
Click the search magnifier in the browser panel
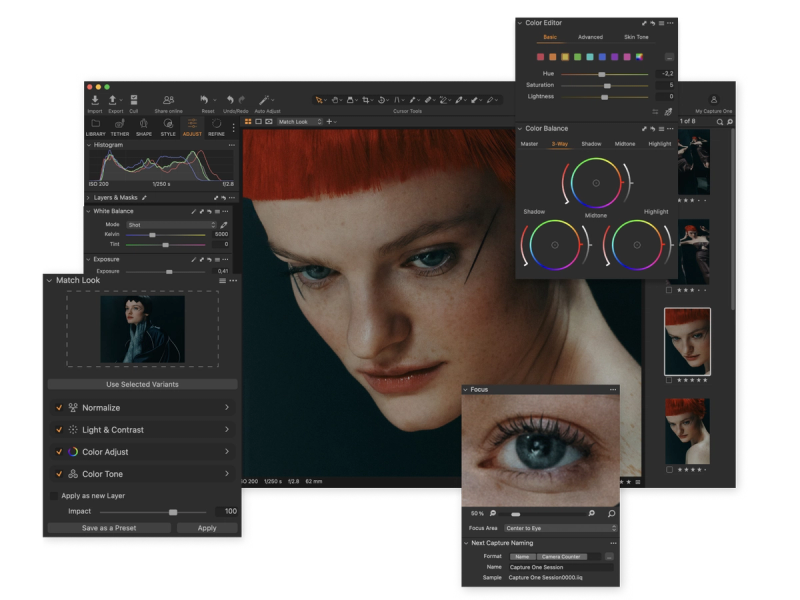tap(719, 122)
